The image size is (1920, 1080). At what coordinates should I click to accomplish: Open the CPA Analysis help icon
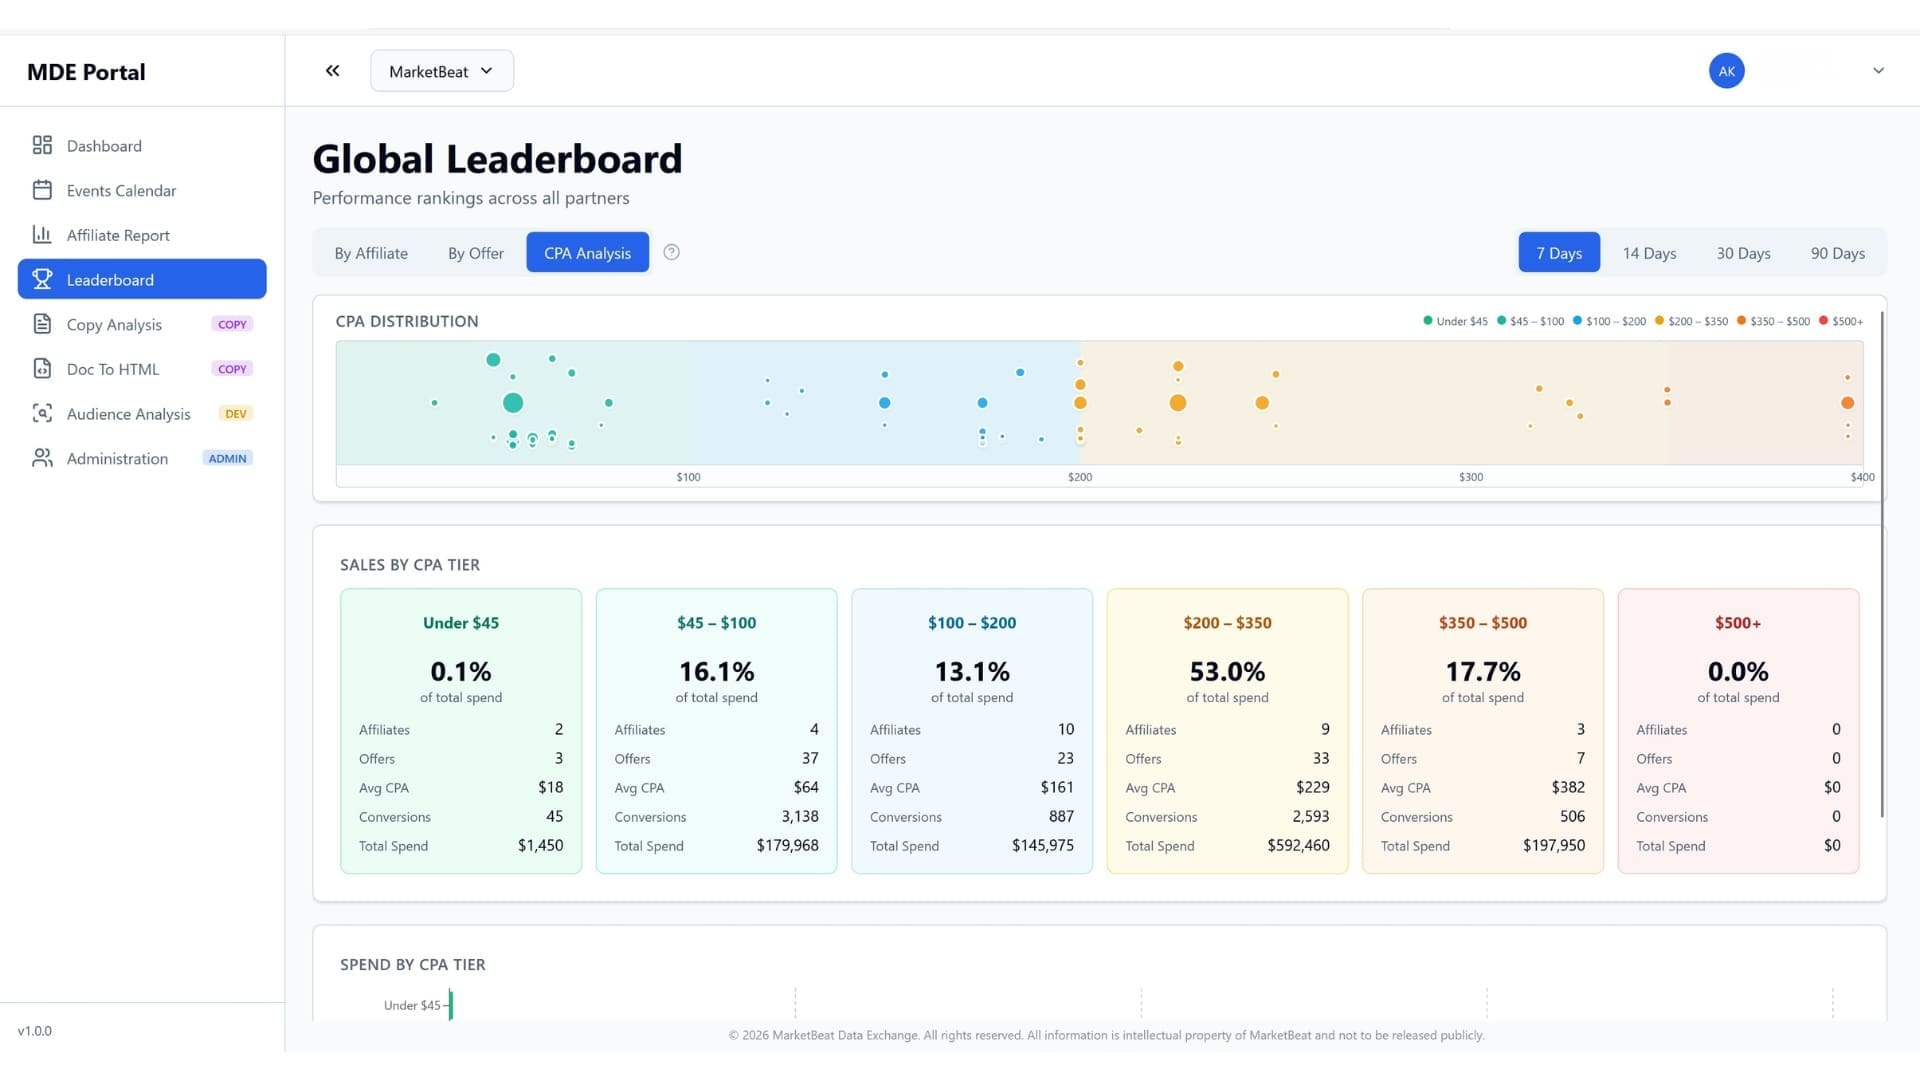(672, 253)
